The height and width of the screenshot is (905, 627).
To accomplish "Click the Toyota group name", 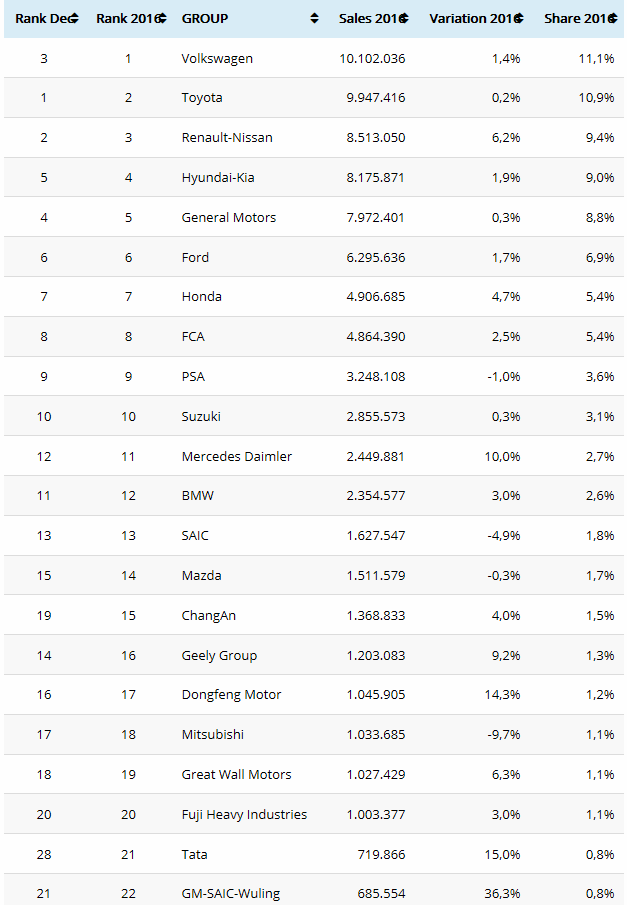I will coord(202,98).
